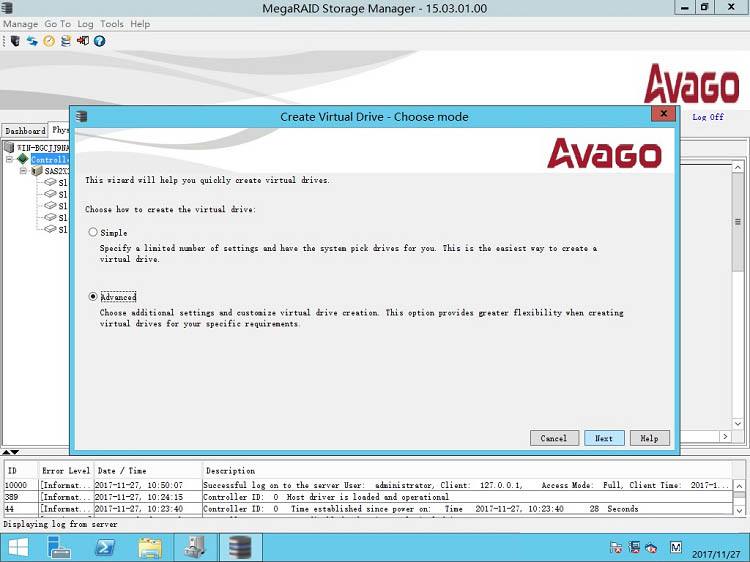Image resolution: width=750 pixels, height=562 pixels.
Task: Click the Error Level column header
Action: [x=66, y=471]
